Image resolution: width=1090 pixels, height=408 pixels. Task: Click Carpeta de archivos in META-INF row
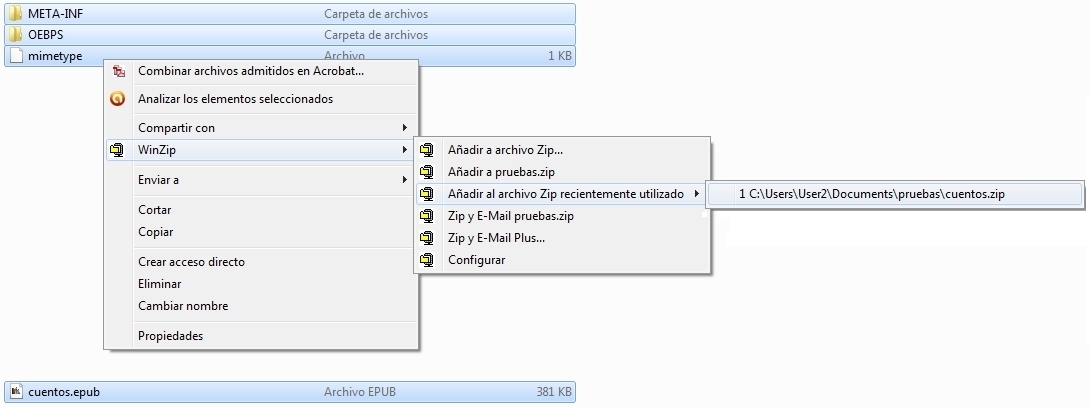[x=376, y=13]
